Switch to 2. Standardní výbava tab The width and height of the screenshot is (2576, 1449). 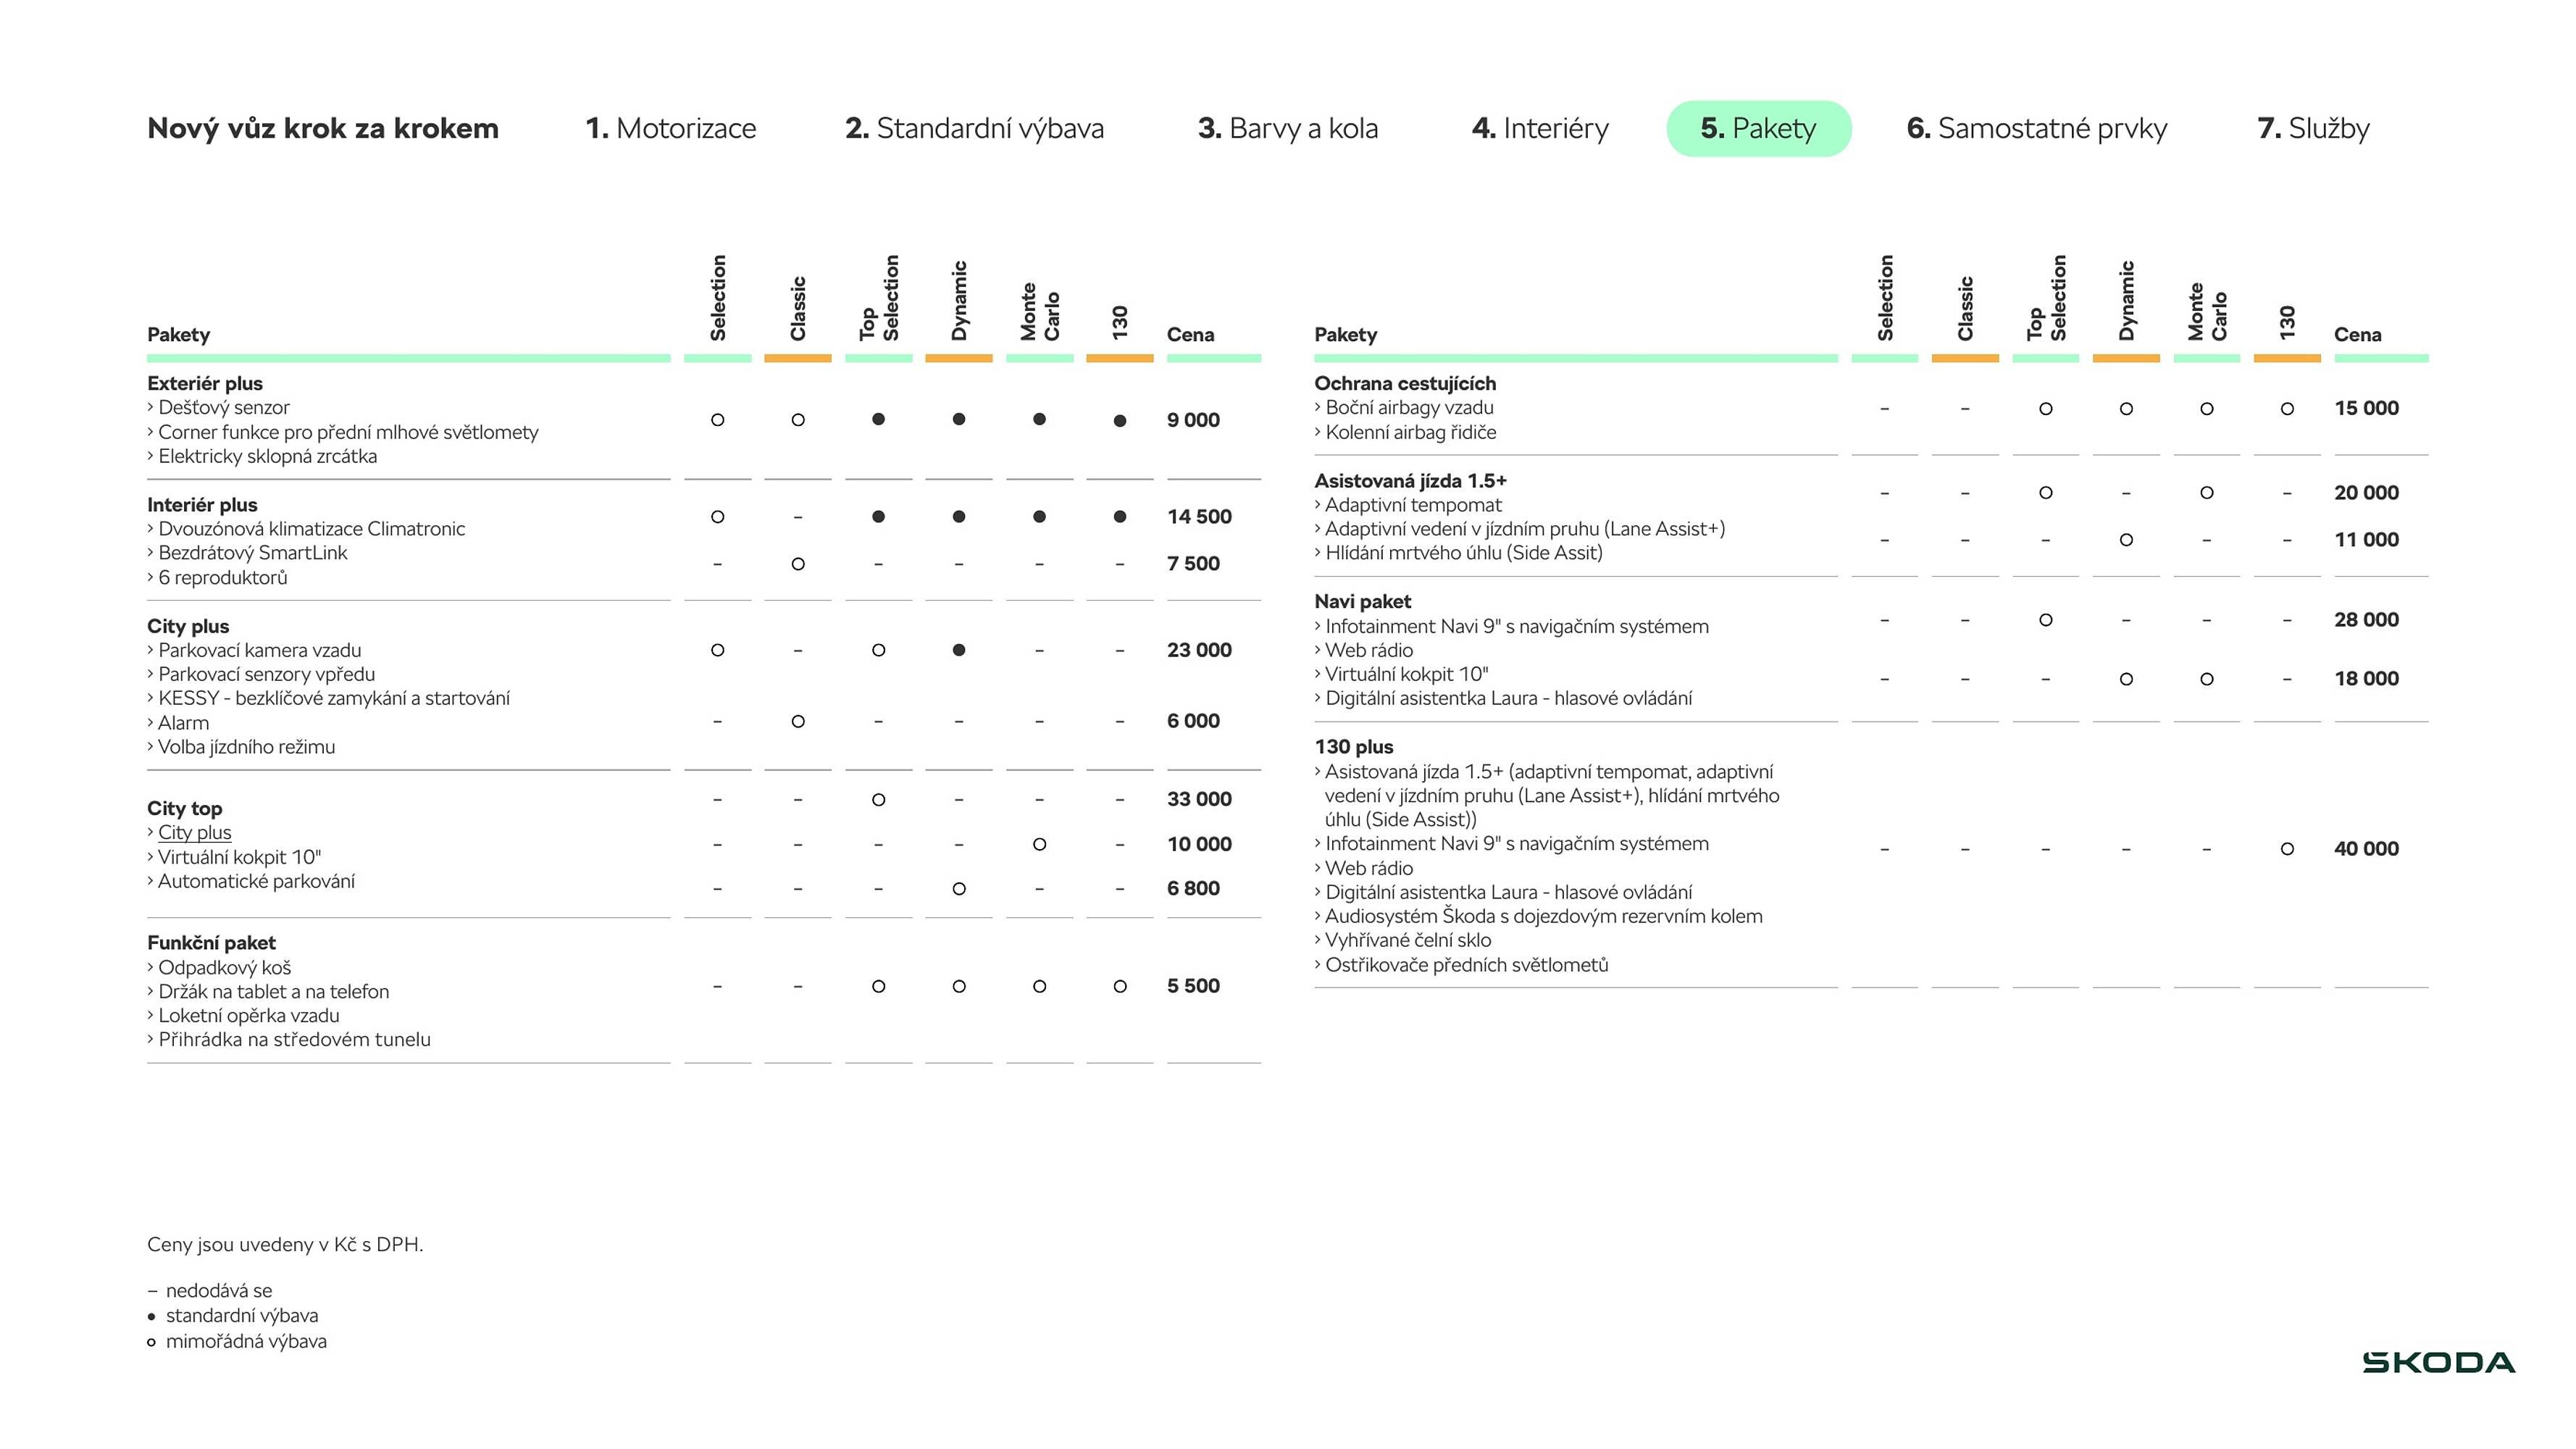[x=974, y=128]
